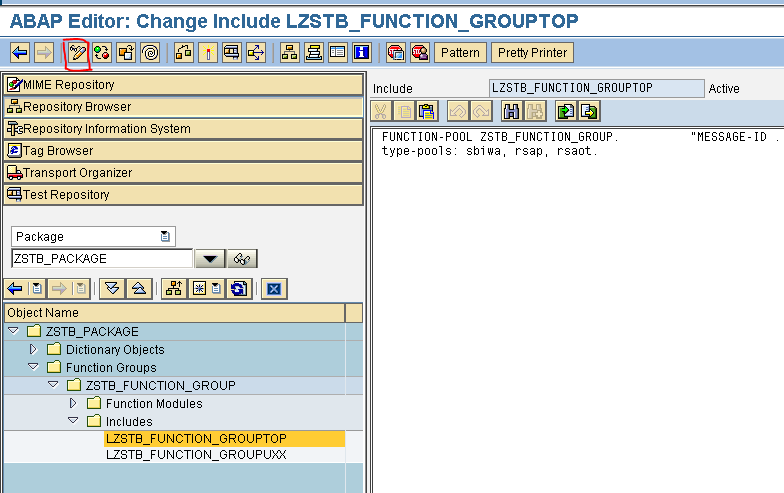This screenshot has height=493, width=784.
Task: Click Expand All Nodes icon in tree toolbar
Action: click(x=112, y=288)
